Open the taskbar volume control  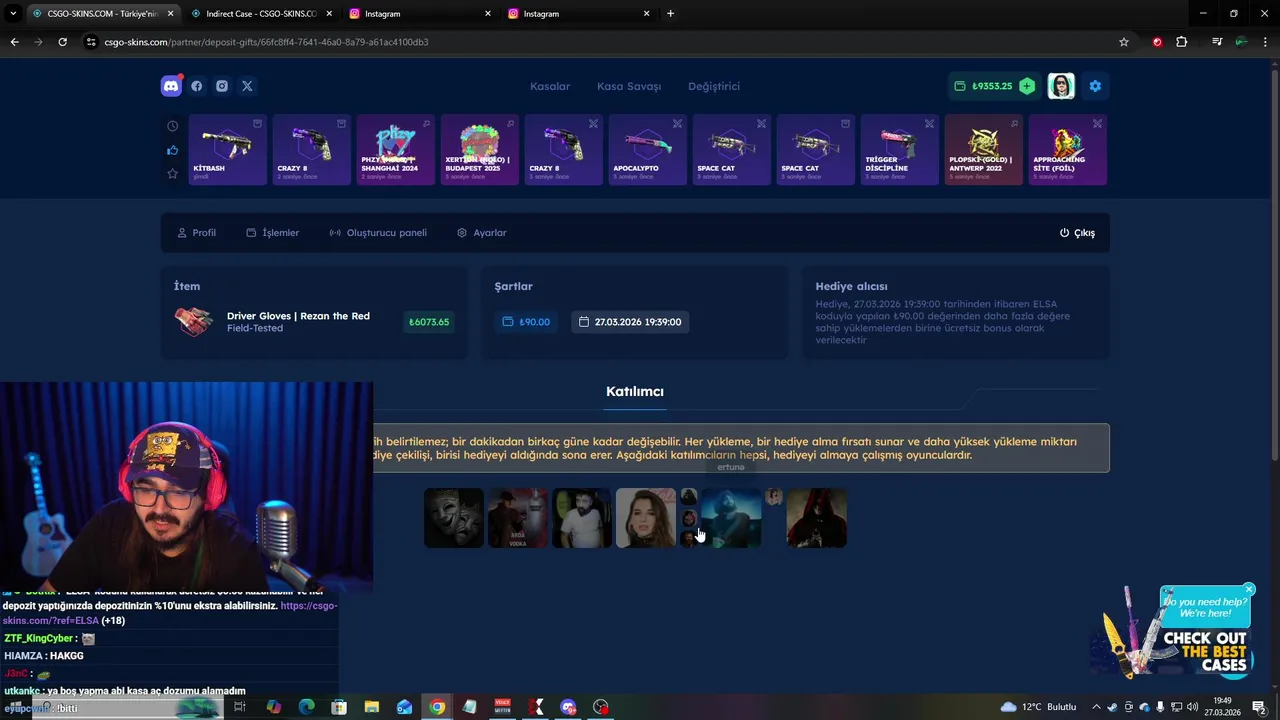click(x=1192, y=707)
